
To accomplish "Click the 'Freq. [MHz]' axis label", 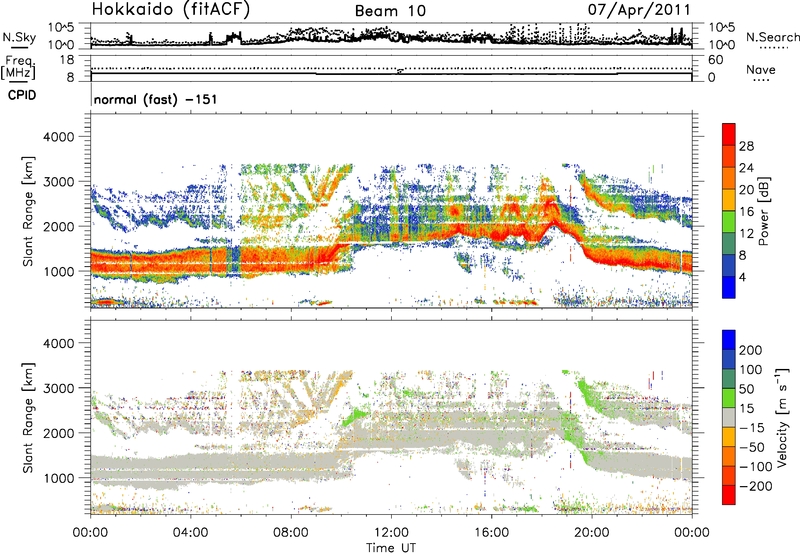I will click(19, 68).
